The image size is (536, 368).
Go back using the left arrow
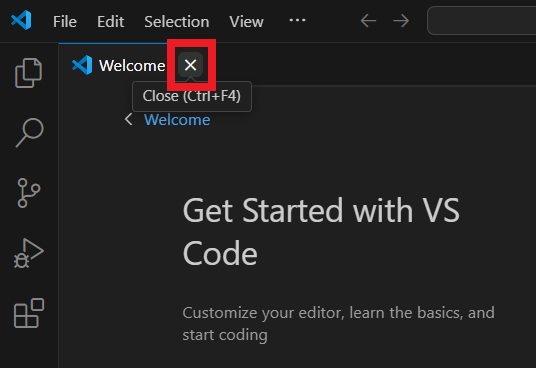click(x=368, y=21)
